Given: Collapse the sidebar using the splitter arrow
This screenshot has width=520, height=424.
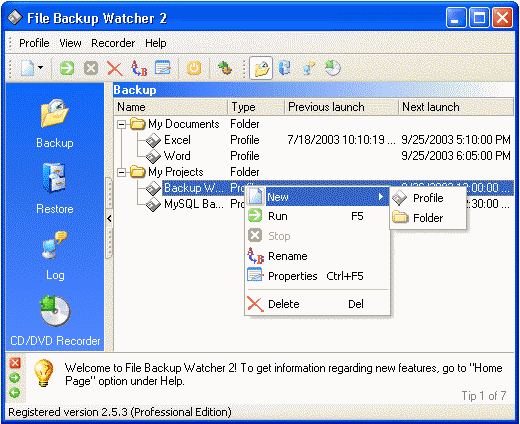Looking at the screenshot, I should [109, 219].
